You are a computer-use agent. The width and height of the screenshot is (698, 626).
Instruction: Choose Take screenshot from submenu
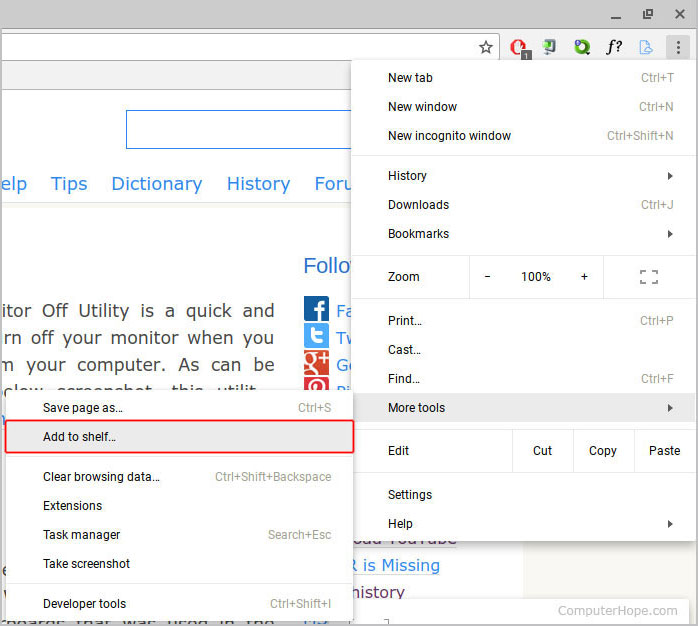point(179,564)
